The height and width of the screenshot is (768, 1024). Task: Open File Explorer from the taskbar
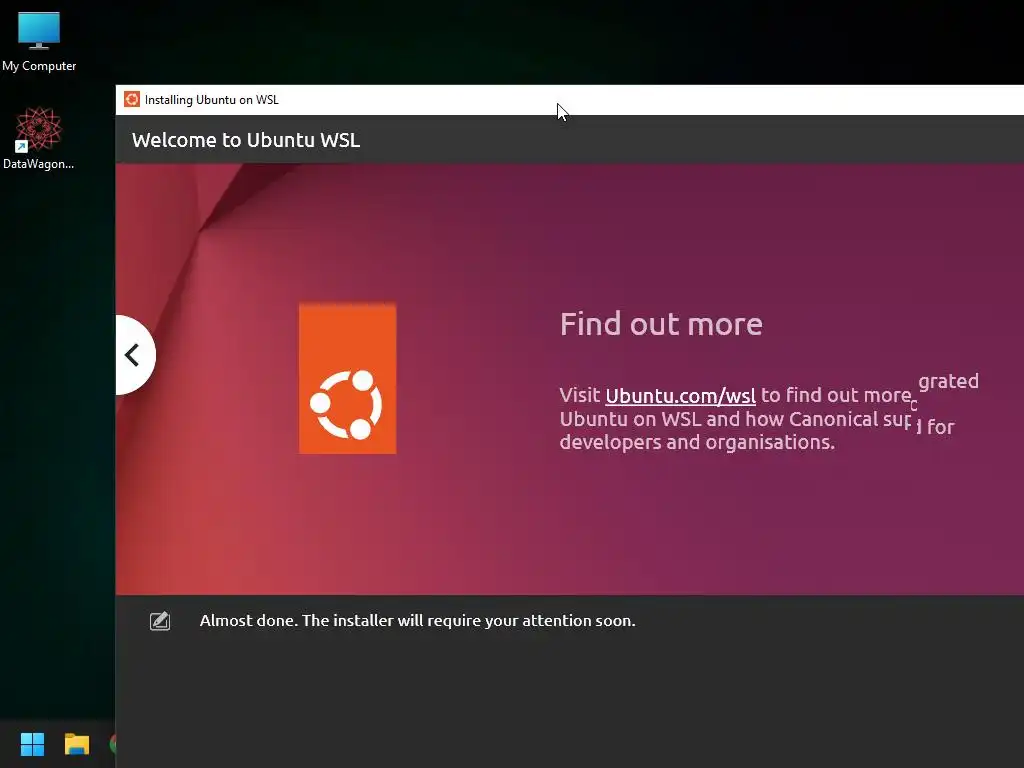pos(76,744)
